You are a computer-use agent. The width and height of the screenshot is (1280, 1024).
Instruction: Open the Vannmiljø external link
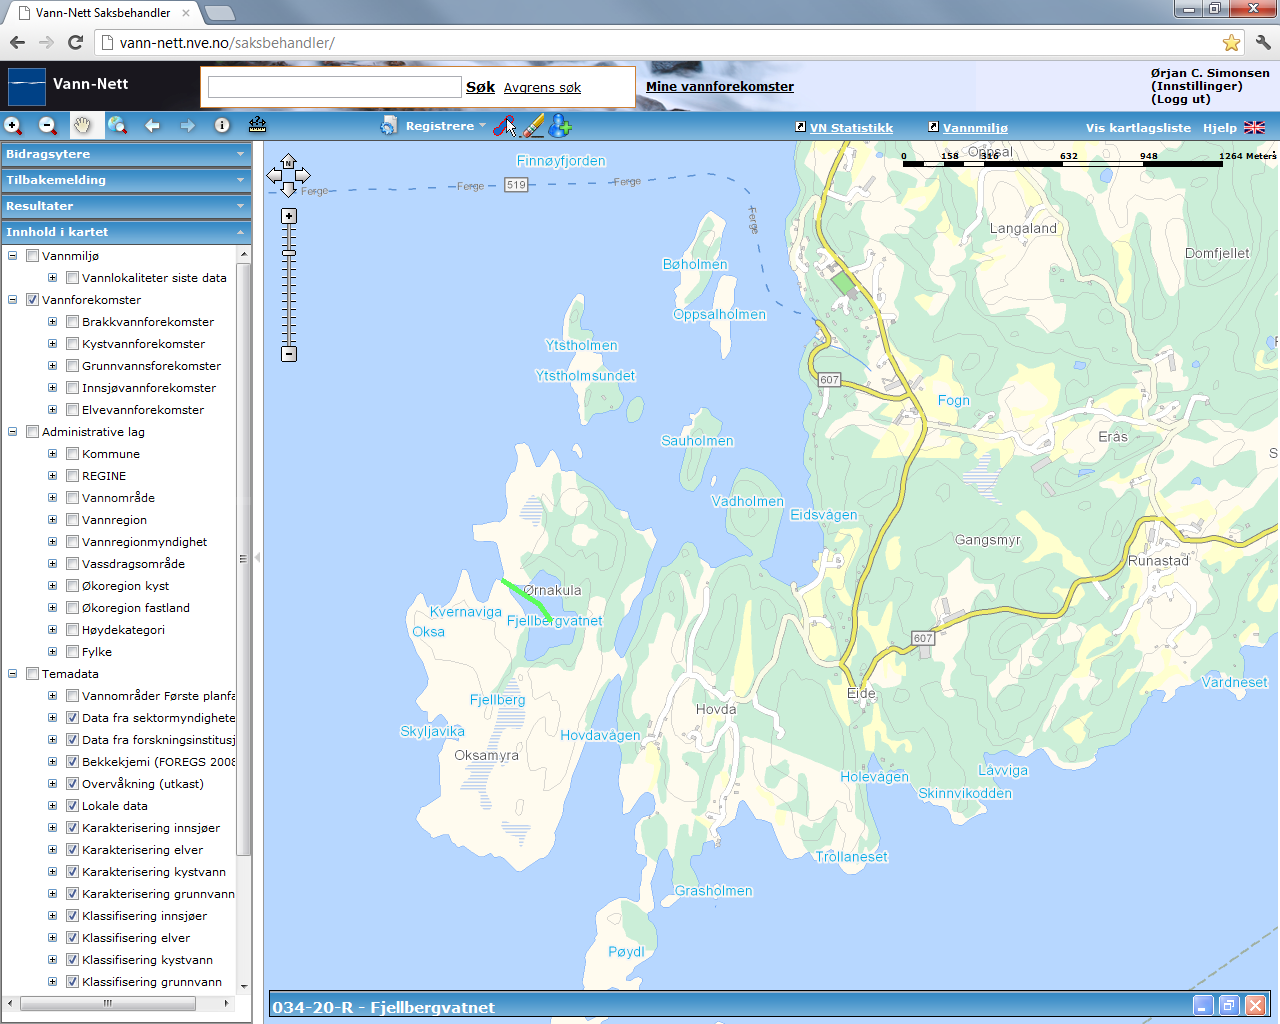pos(975,128)
